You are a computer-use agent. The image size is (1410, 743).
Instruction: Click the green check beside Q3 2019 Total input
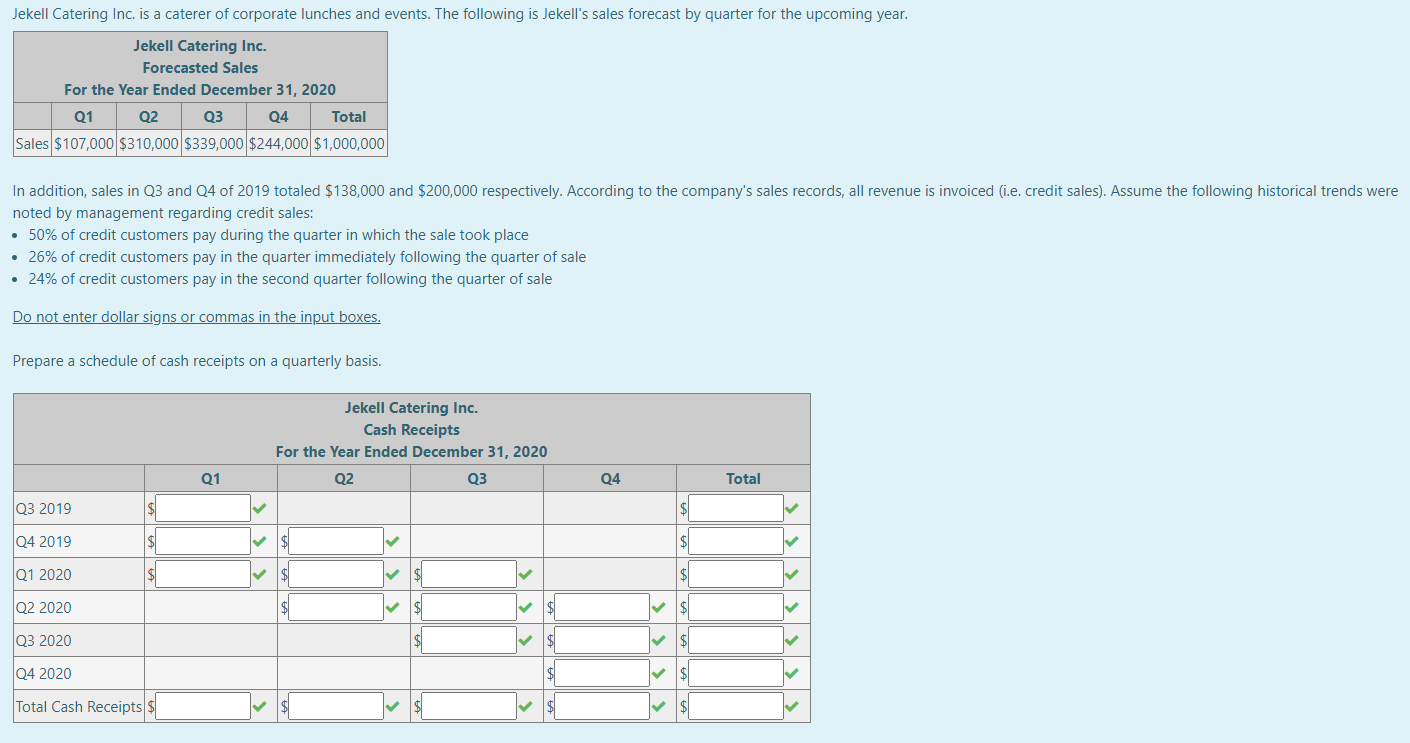(792, 509)
